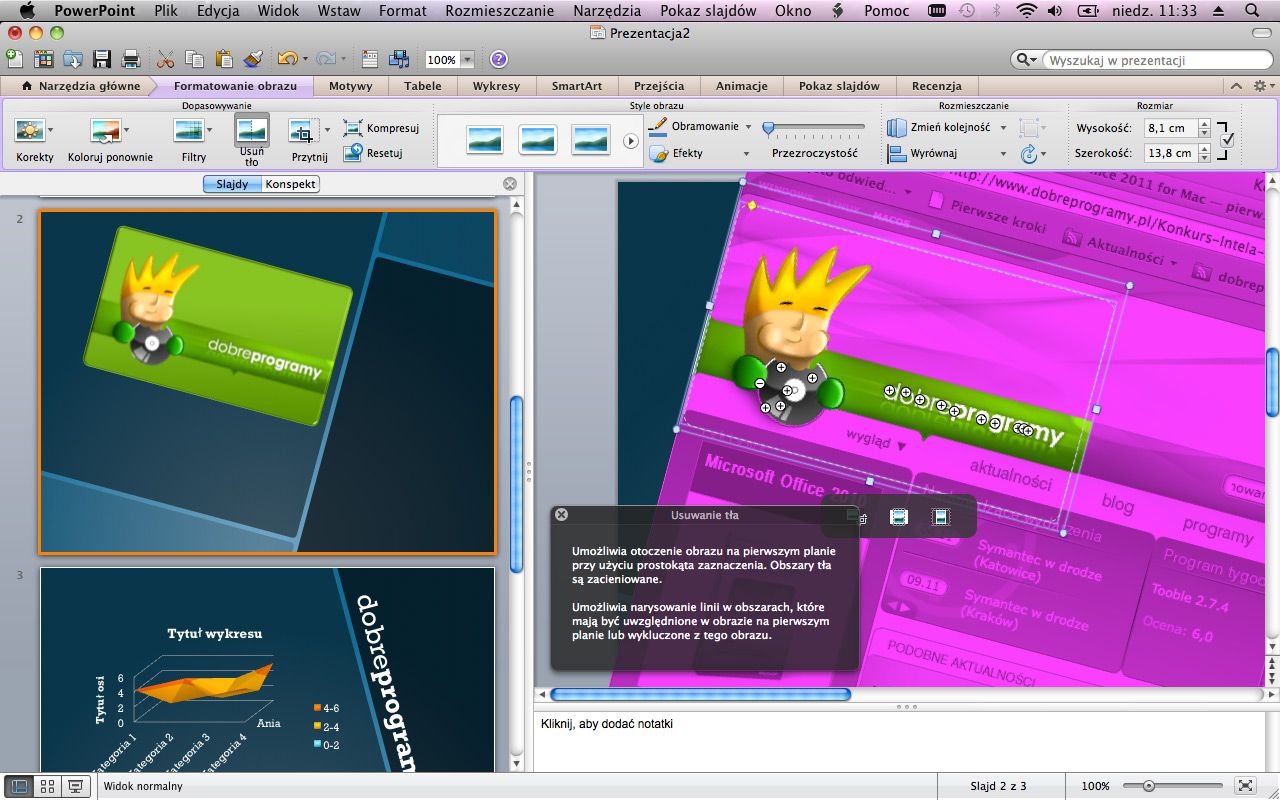Switch to Konspekt outline view
The image size is (1280, 800).
tap(290, 184)
